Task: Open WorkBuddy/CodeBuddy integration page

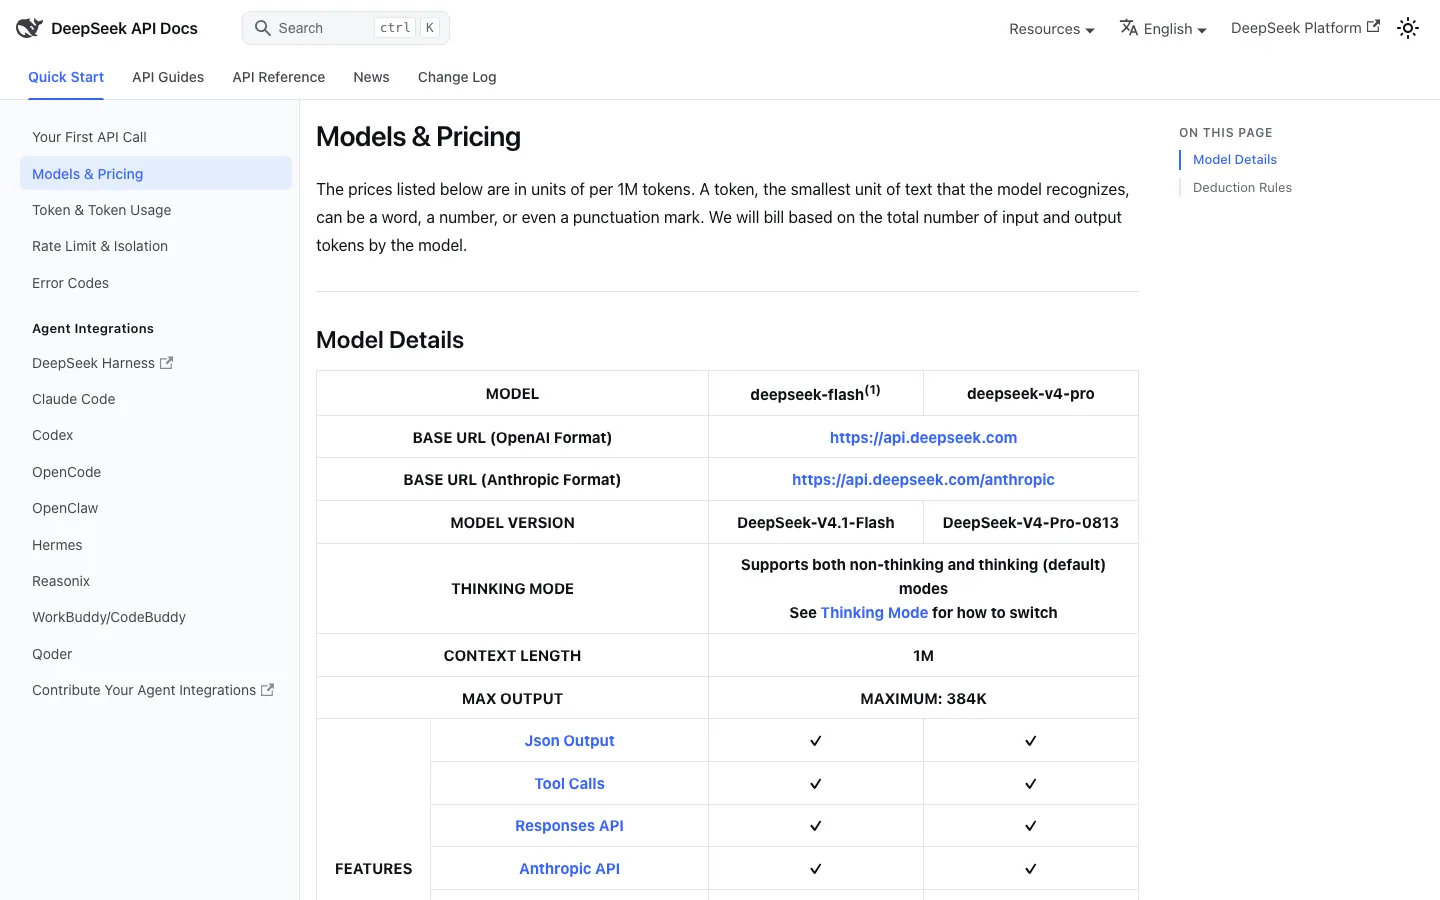Action: click(156, 617)
